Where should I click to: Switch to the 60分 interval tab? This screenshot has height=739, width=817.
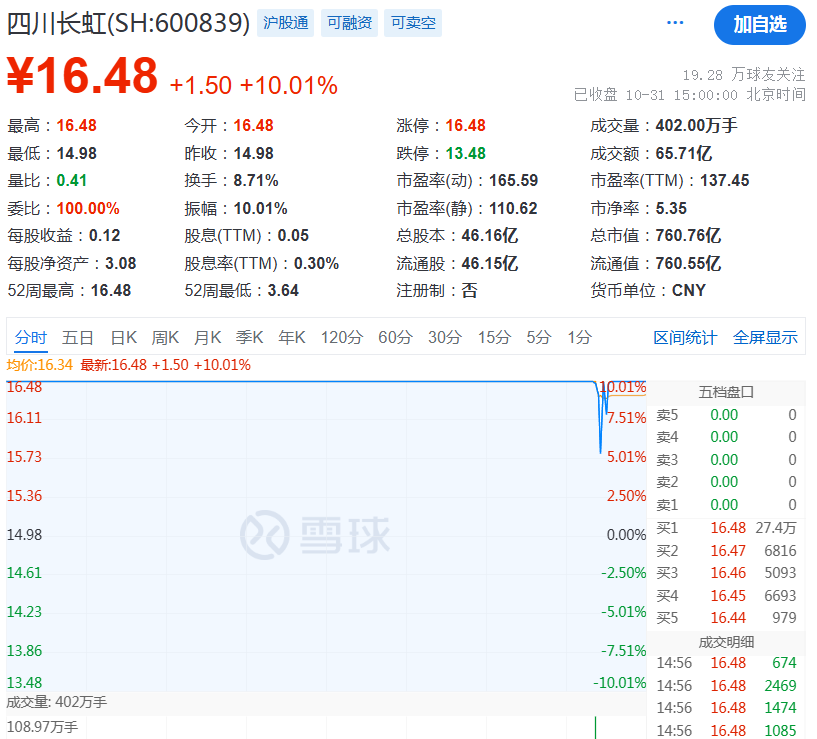coord(395,337)
